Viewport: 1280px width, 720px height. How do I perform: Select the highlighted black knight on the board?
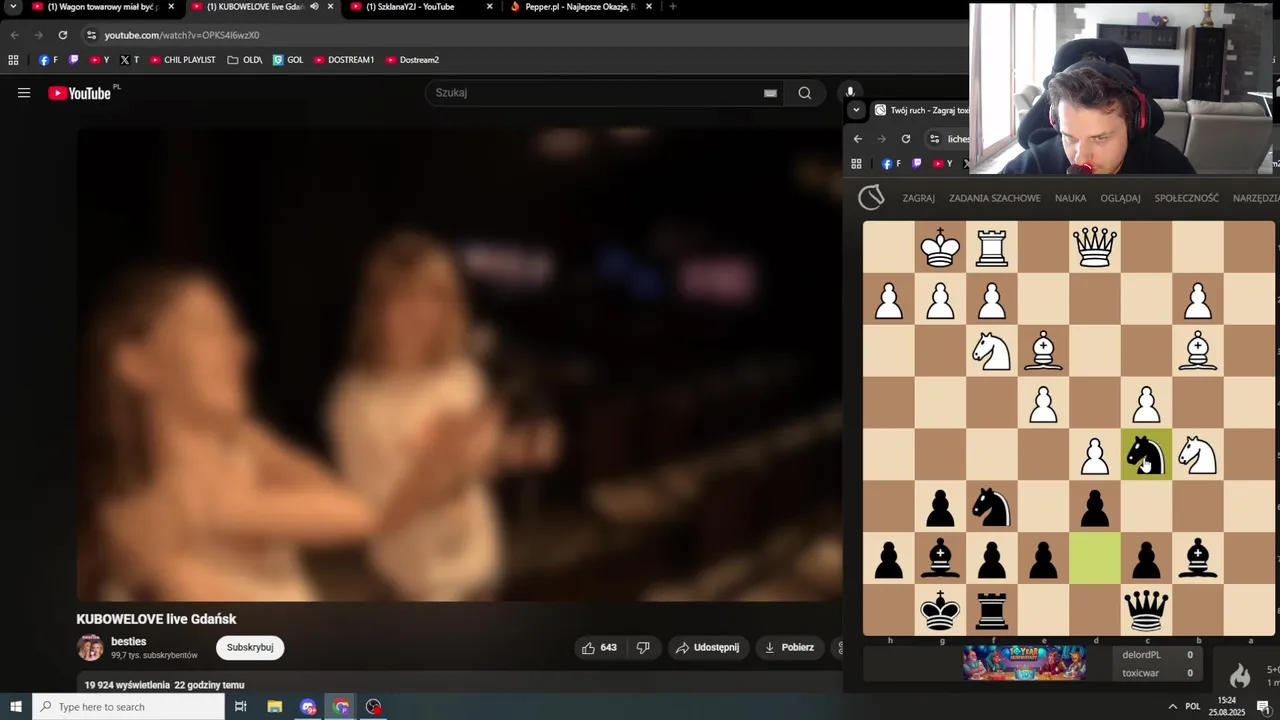coord(1146,455)
